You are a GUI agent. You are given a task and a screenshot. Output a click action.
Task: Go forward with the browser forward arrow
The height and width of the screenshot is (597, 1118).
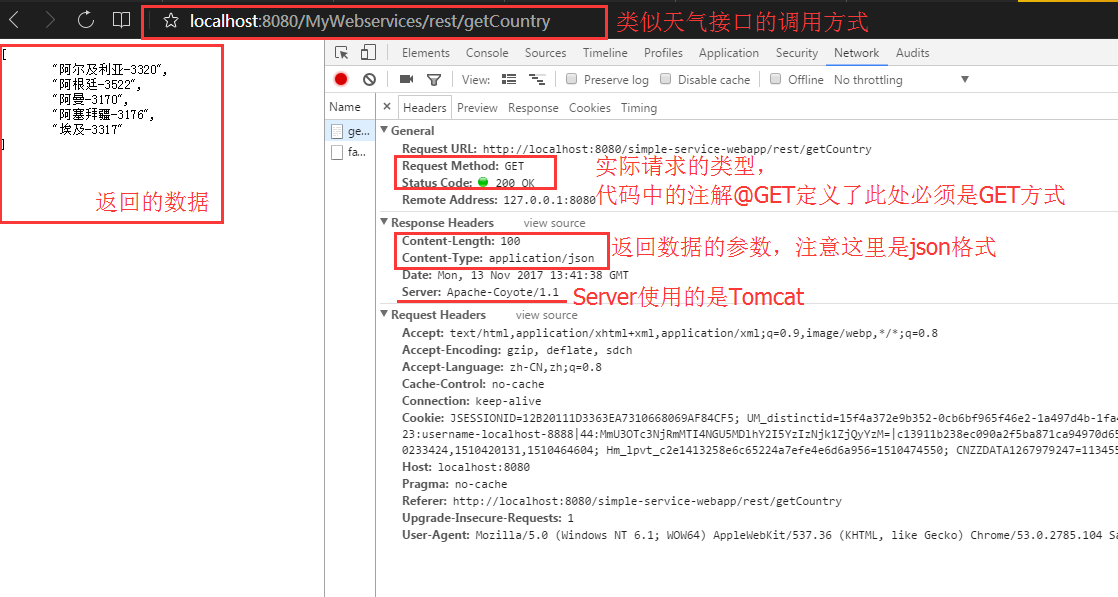coord(50,21)
